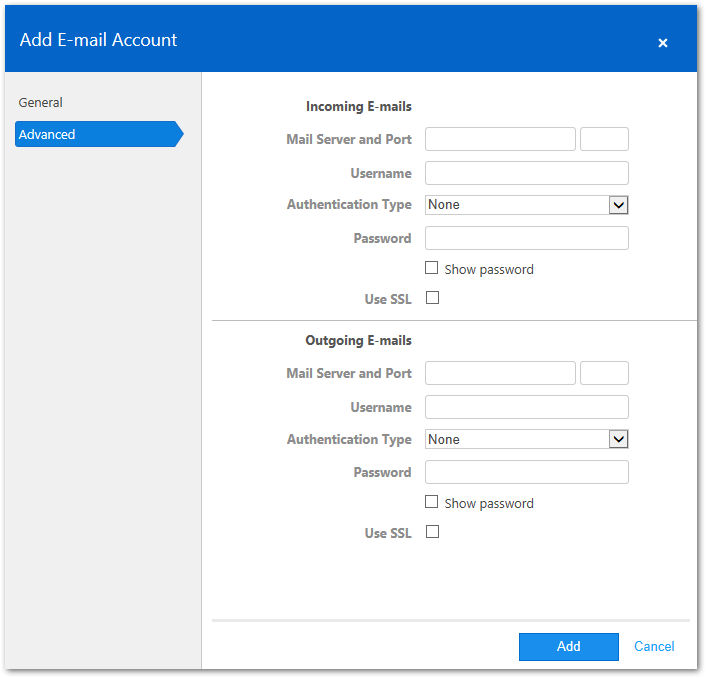Focus the incoming Username field
Viewport: 706px width, 678px height.
click(526, 173)
